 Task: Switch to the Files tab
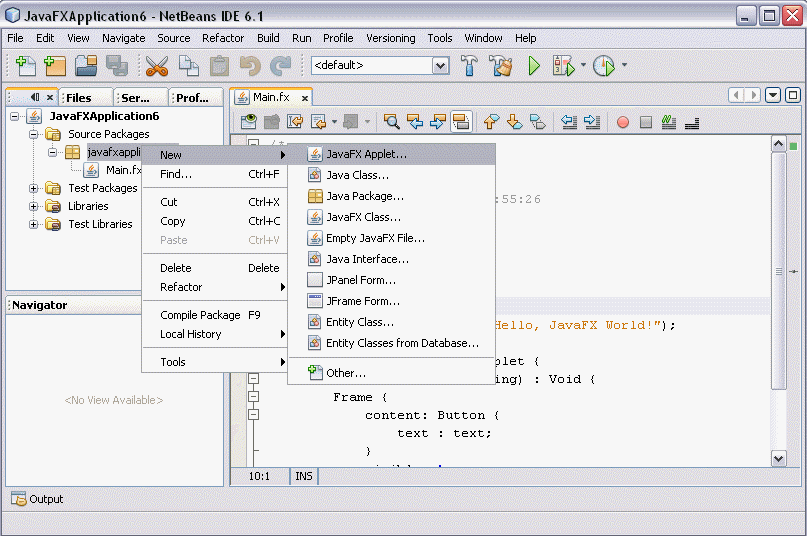pos(86,98)
